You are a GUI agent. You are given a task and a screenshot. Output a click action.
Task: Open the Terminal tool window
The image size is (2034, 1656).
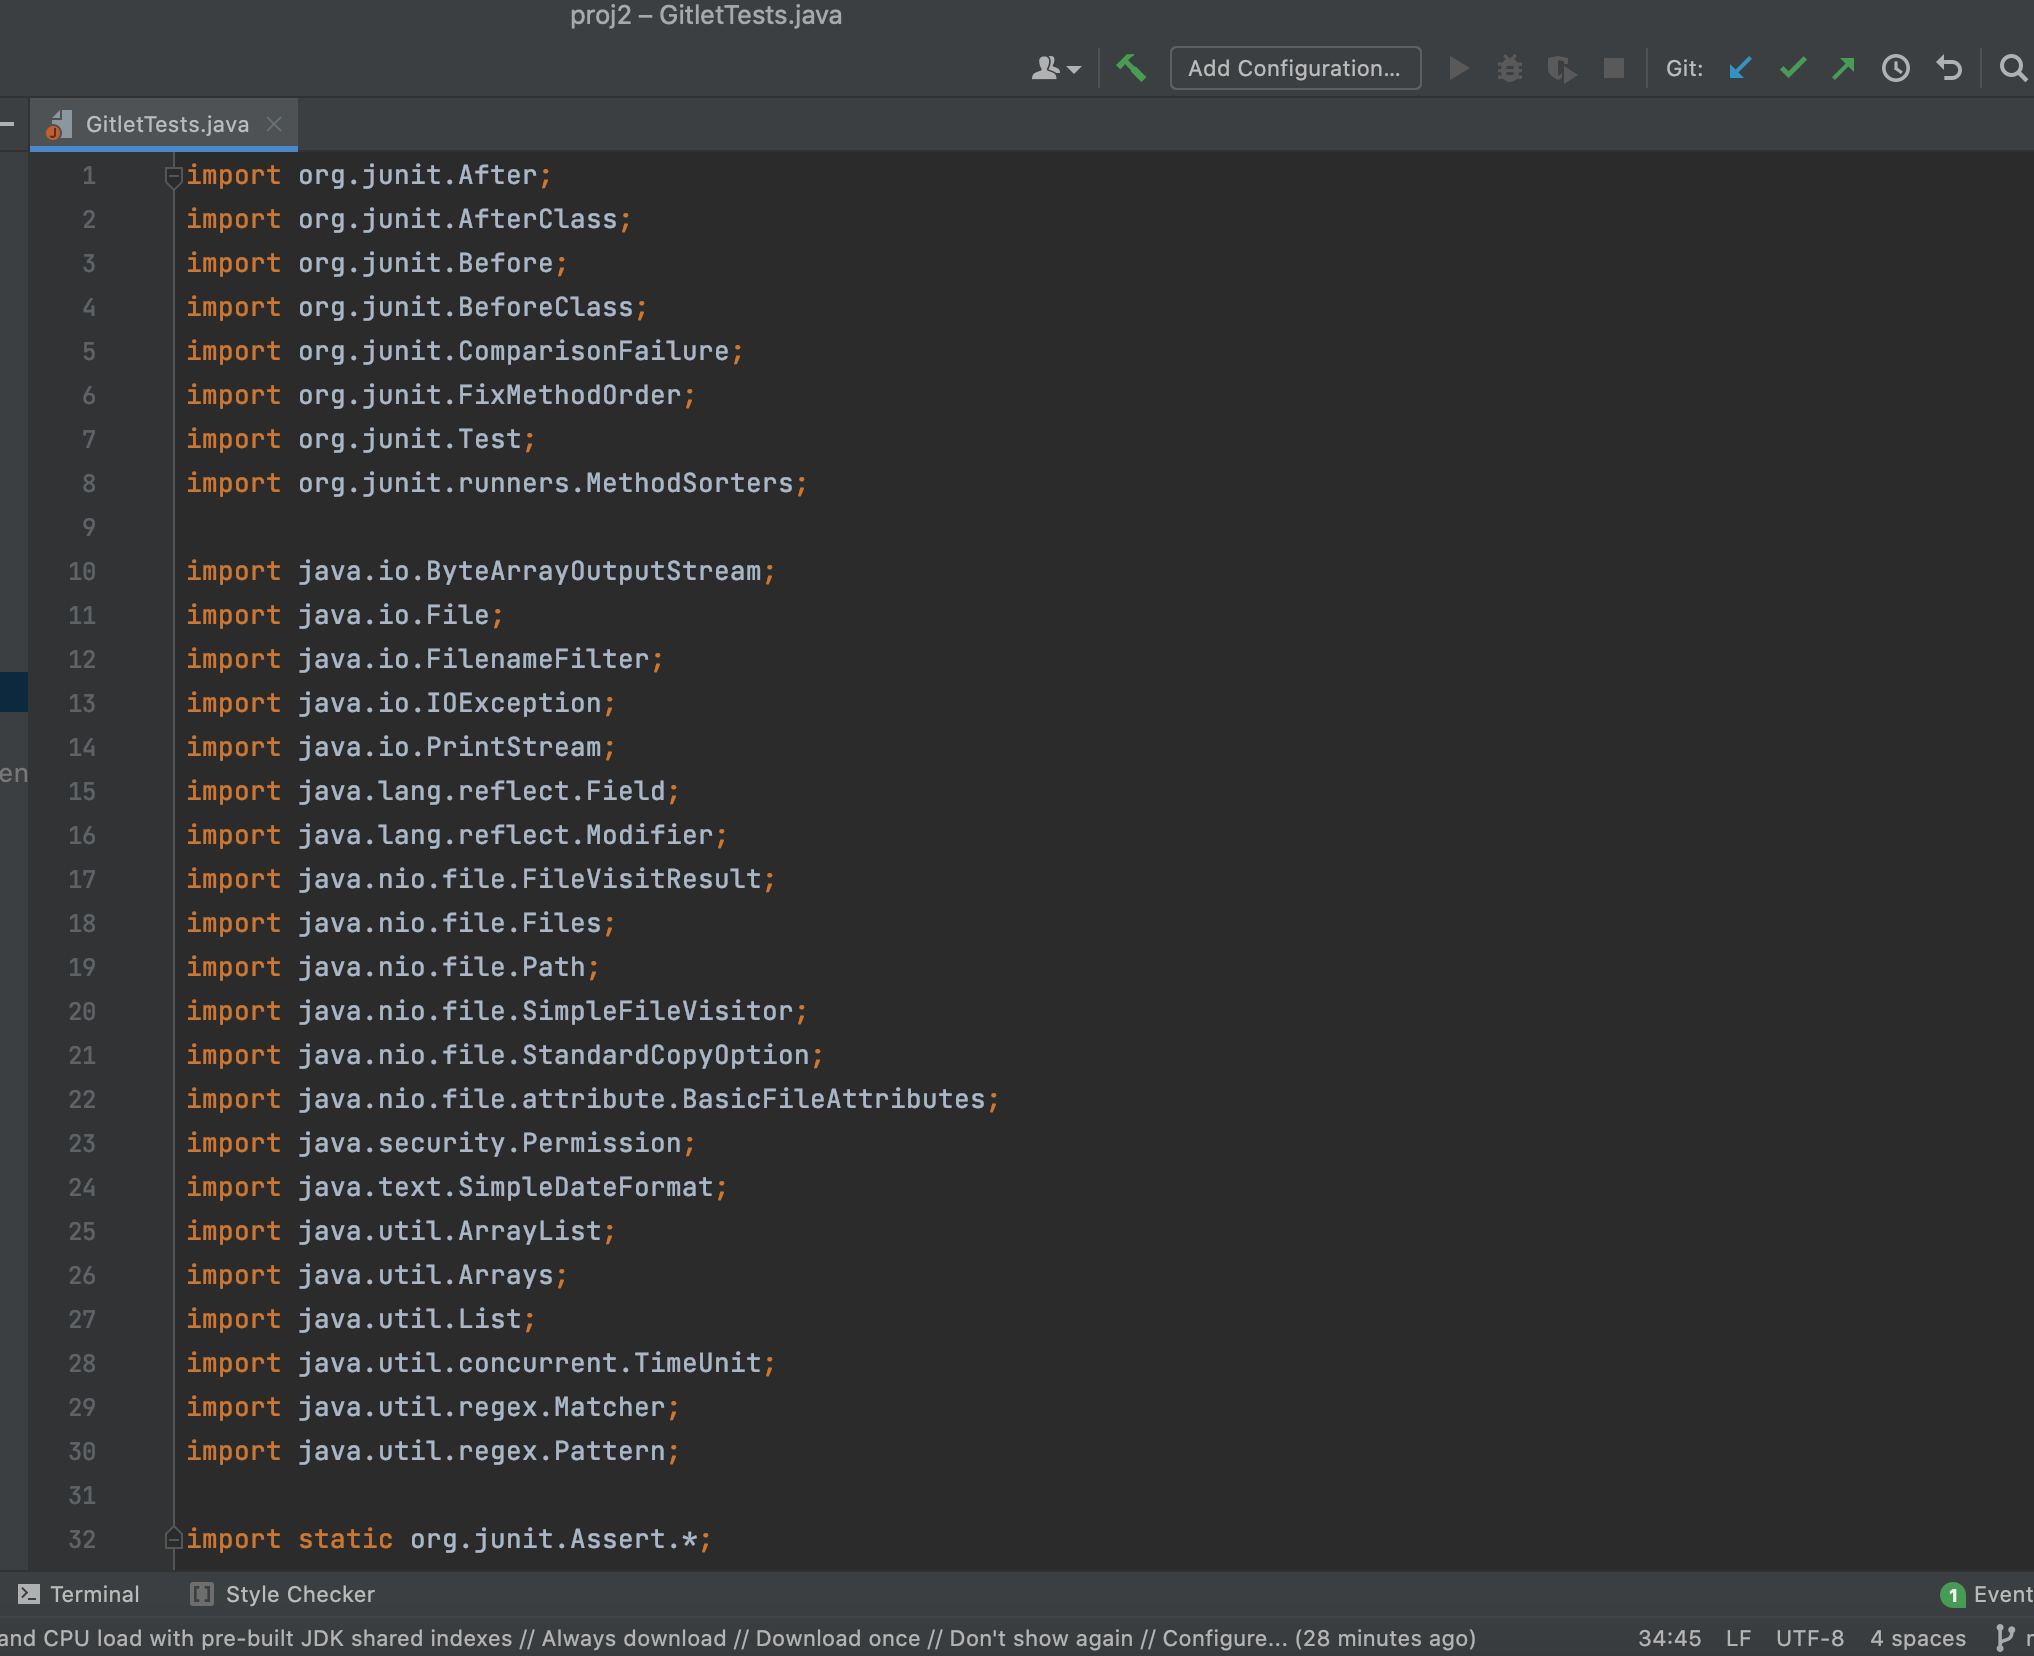coord(80,1594)
